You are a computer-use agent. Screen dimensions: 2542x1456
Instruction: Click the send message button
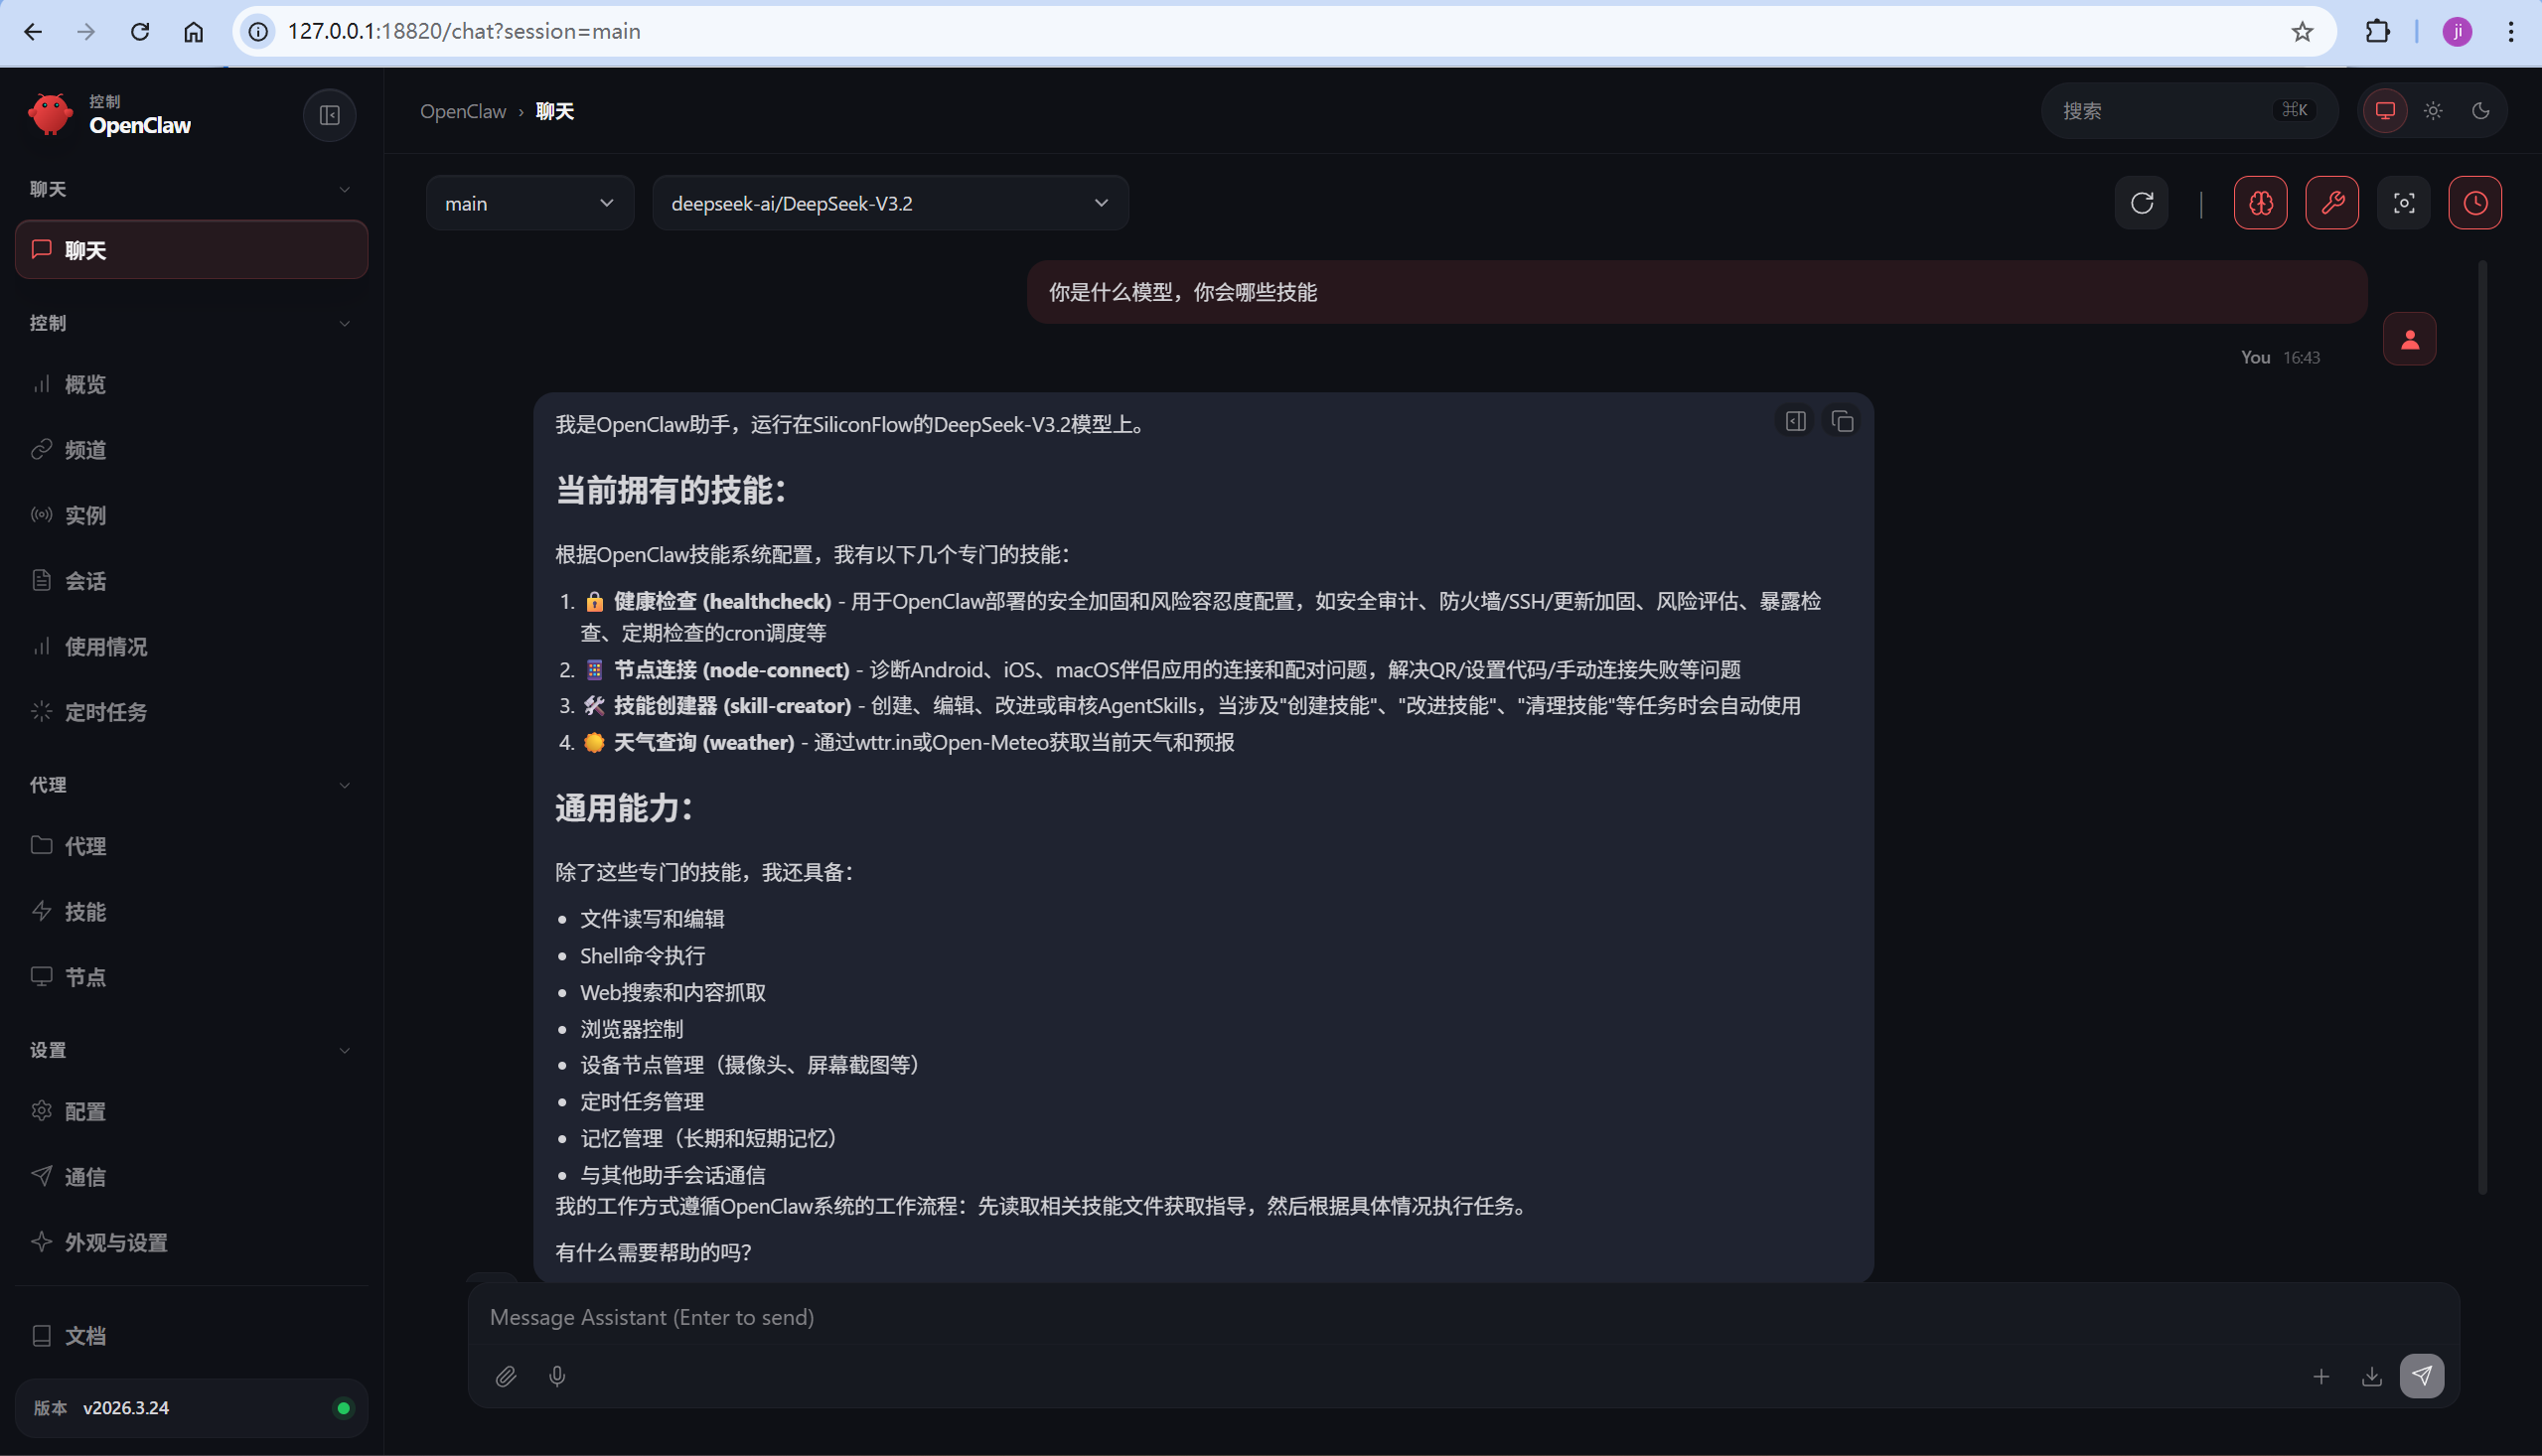2421,1376
